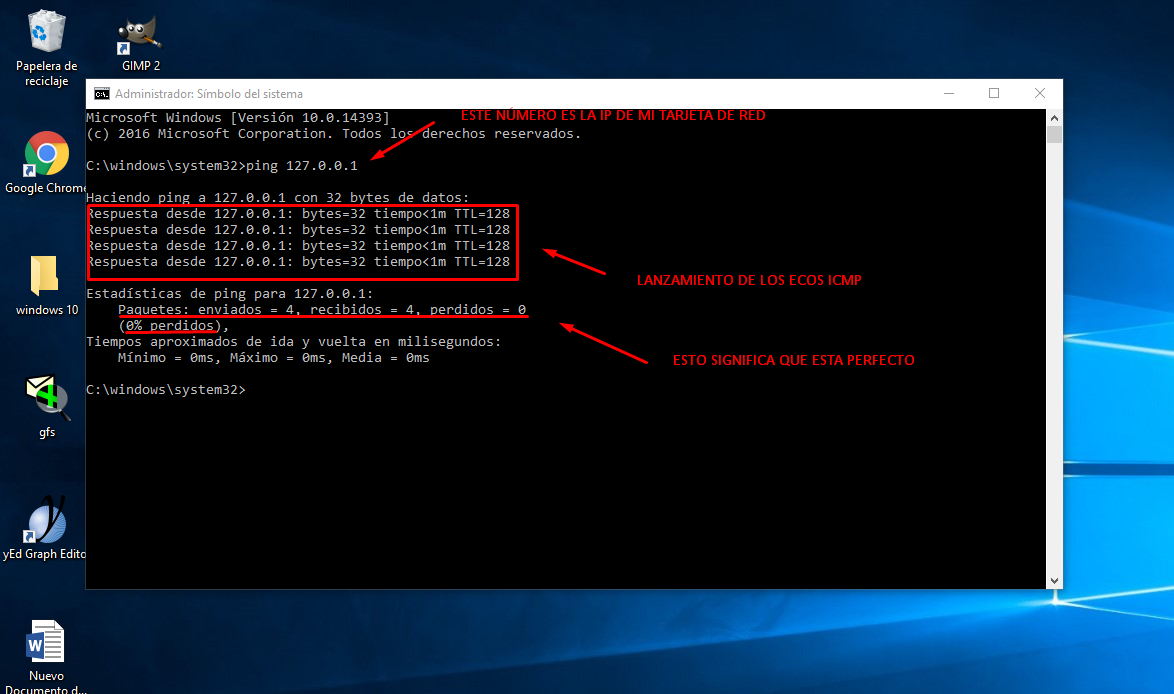The height and width of the screenshot is (694, 1174).
Task: Click the vertical scrollbar thumb in command prompt
Action: (1054, 135)
